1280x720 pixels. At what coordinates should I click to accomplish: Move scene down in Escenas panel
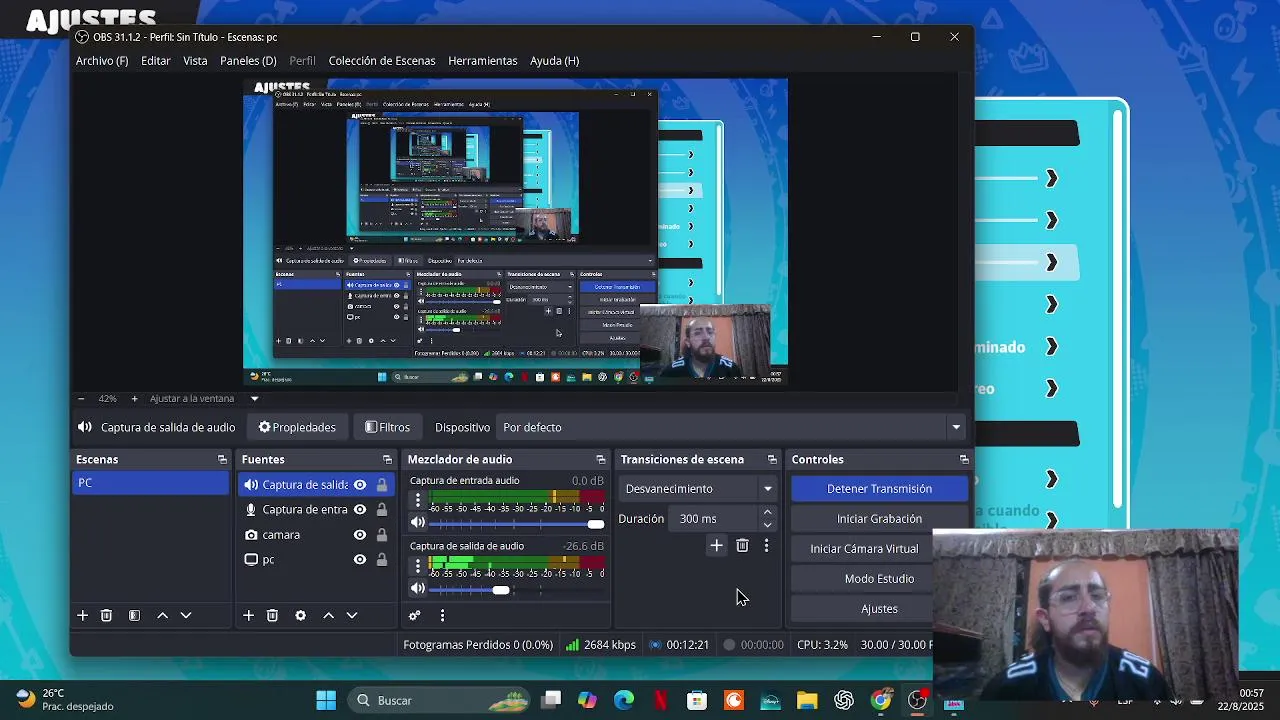(x=186, y=616)
